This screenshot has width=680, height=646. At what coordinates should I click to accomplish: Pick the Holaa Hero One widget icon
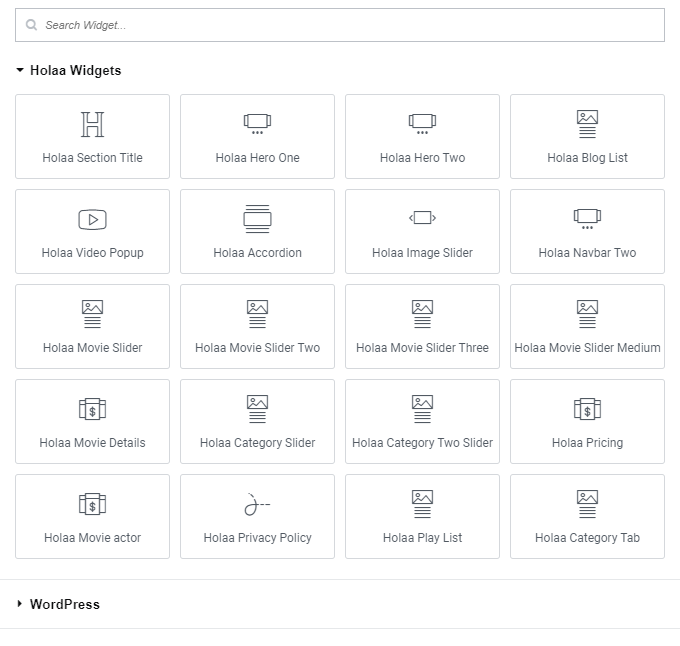pyautogui.click(x=257, y=124)
